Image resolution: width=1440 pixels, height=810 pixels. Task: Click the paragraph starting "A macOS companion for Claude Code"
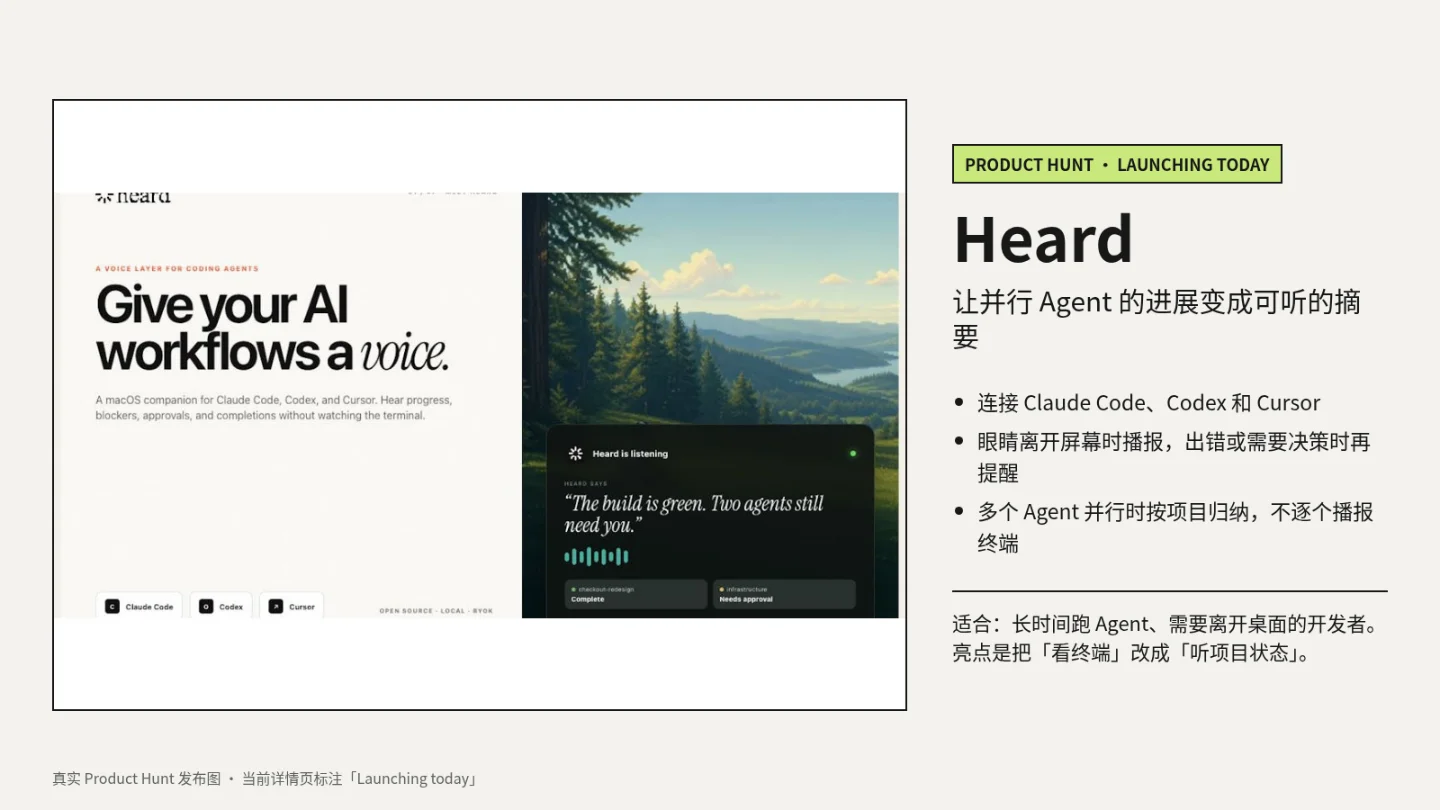point(274,408)
